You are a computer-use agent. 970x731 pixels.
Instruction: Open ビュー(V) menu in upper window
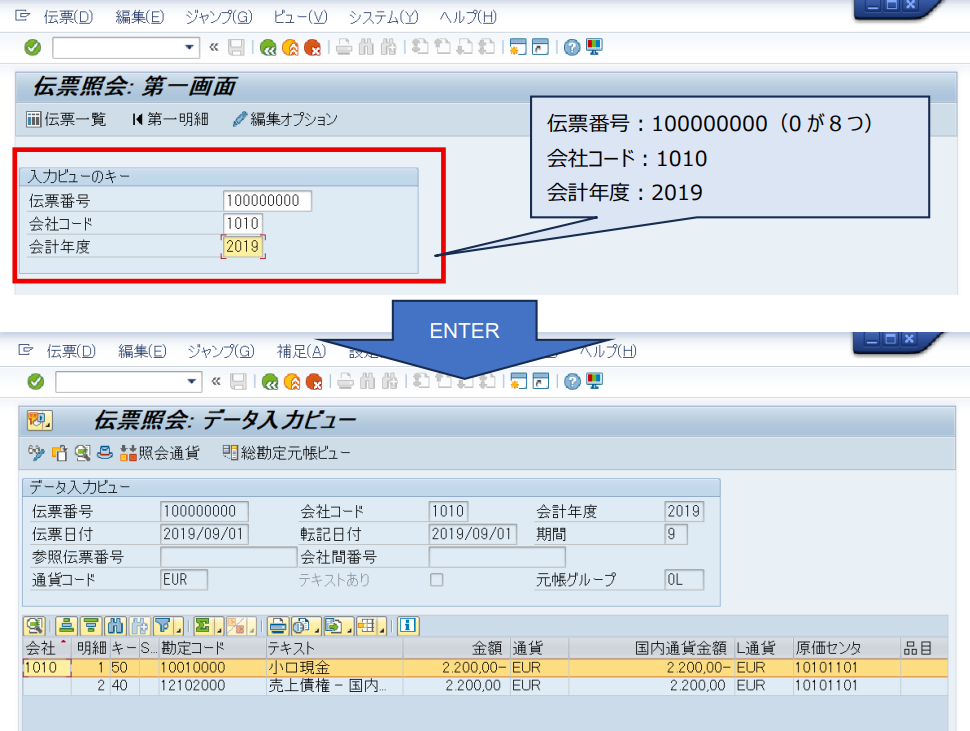coord(300,17)
